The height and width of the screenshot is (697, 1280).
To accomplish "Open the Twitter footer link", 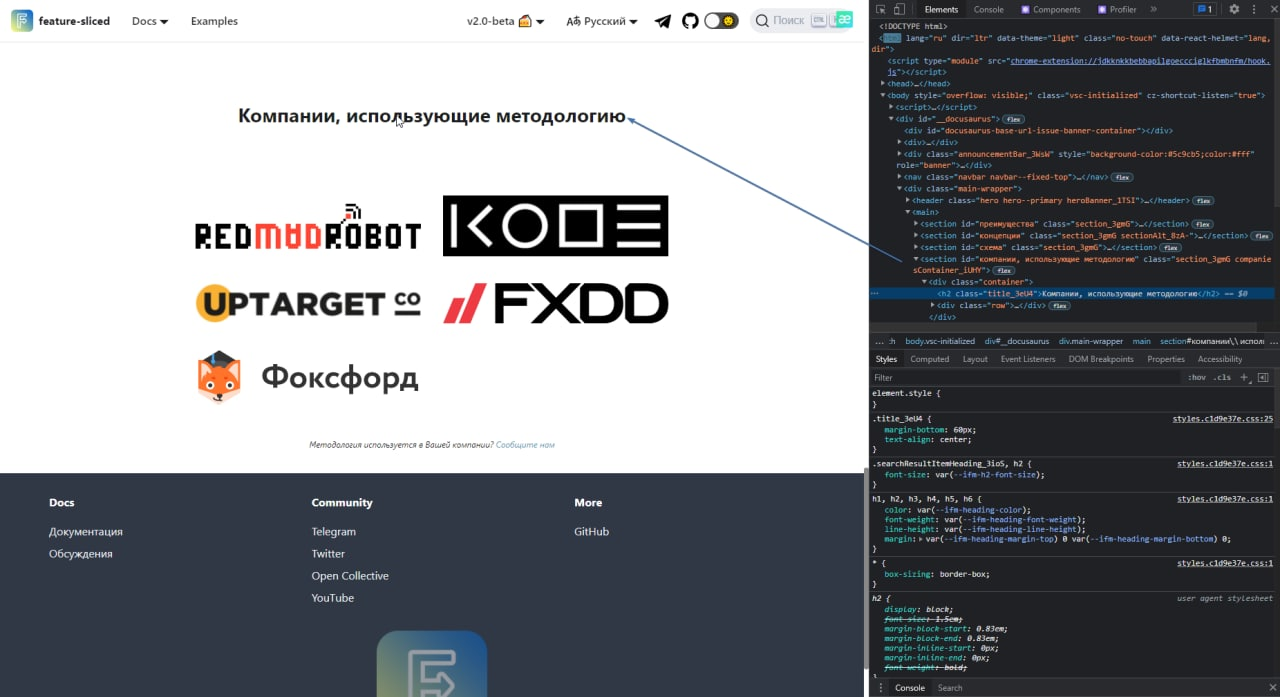I will point(328,554).
